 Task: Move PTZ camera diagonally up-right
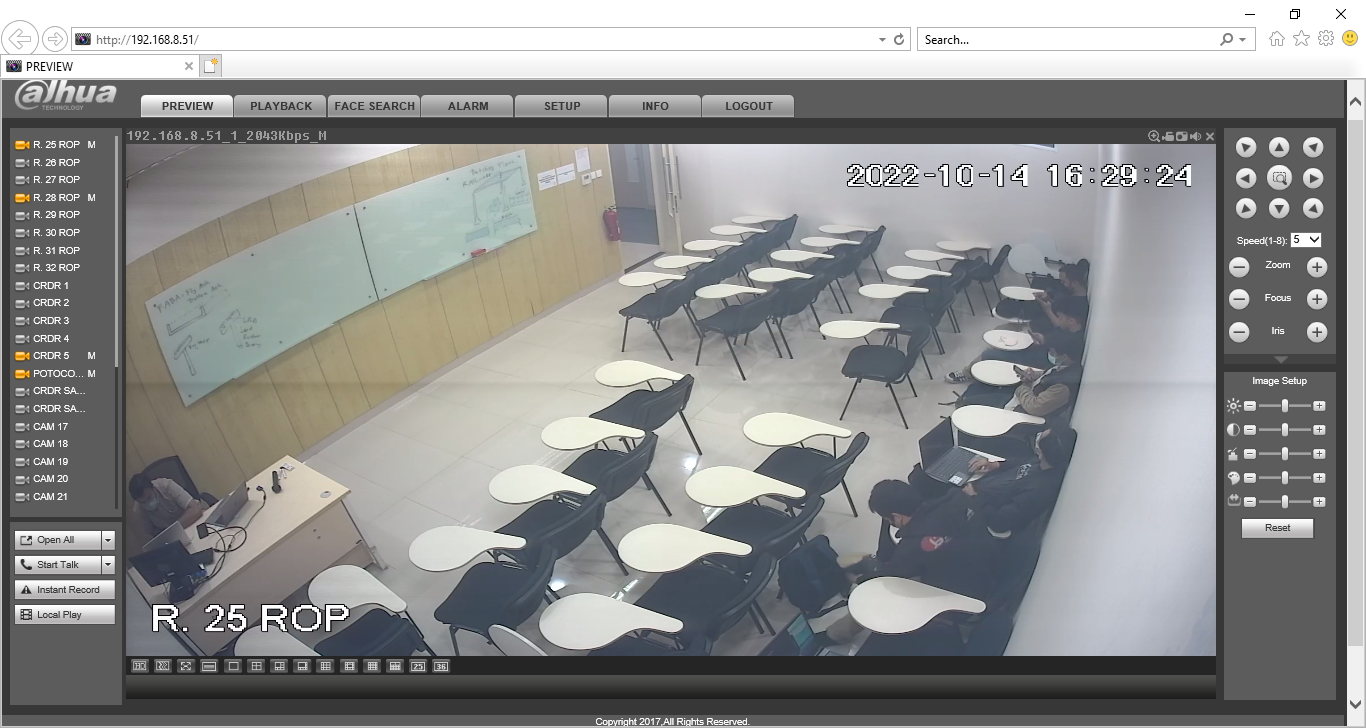(x=1313, y=147)
